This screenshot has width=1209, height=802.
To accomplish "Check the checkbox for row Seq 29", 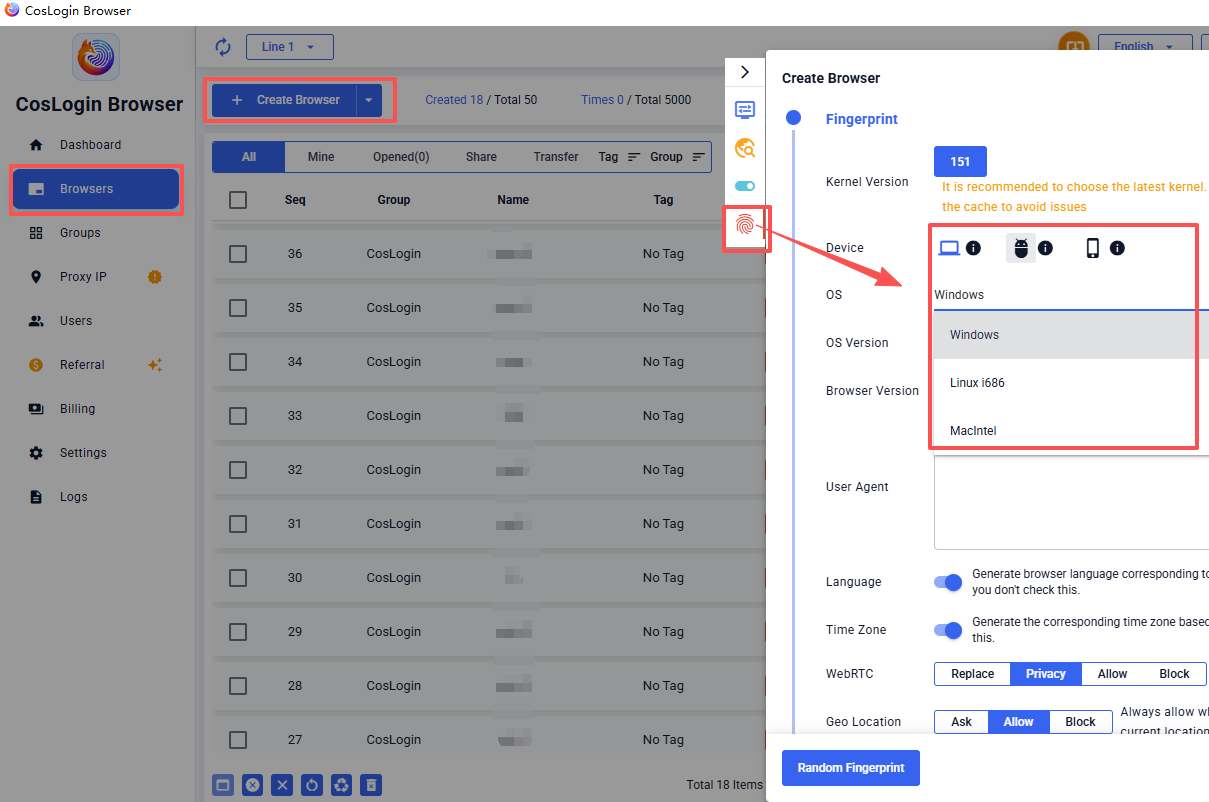I will tap(238, 632).
